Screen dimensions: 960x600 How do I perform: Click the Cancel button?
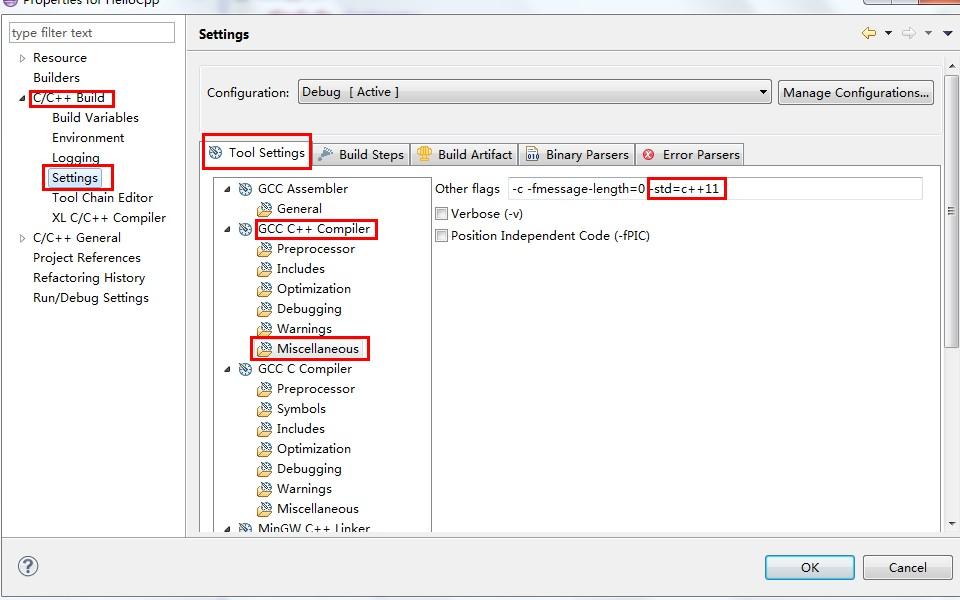[x=907, y=568]
